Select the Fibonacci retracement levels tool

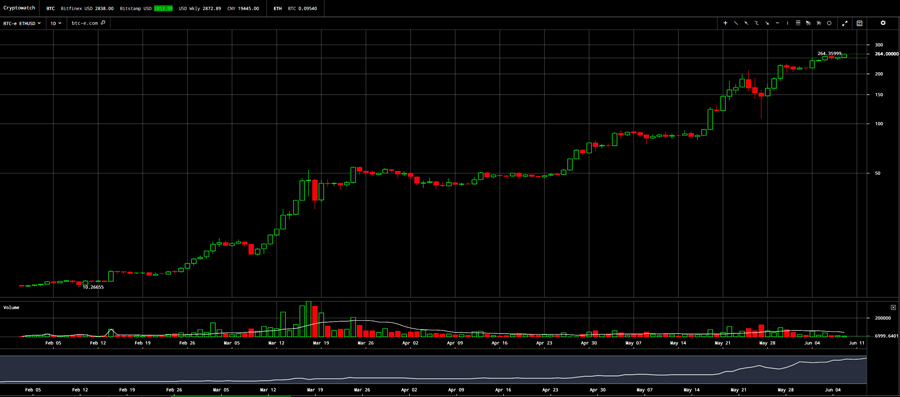(x=798, y=23)
